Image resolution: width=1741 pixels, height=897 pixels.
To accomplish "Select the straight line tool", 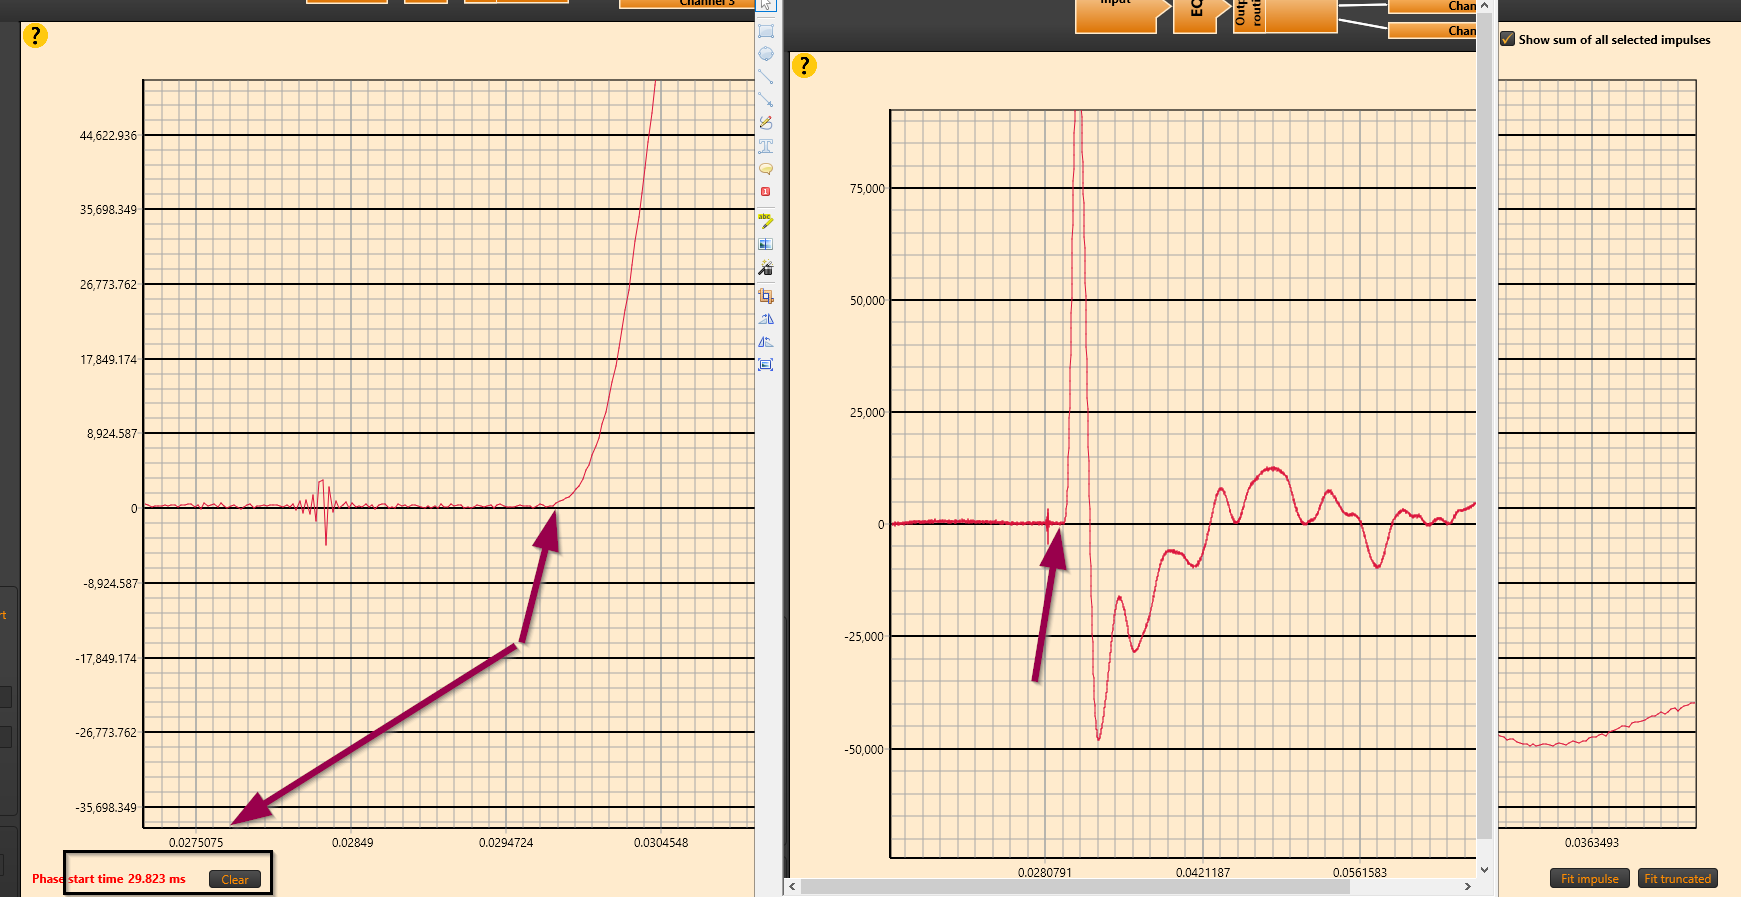I will (766, 77).
